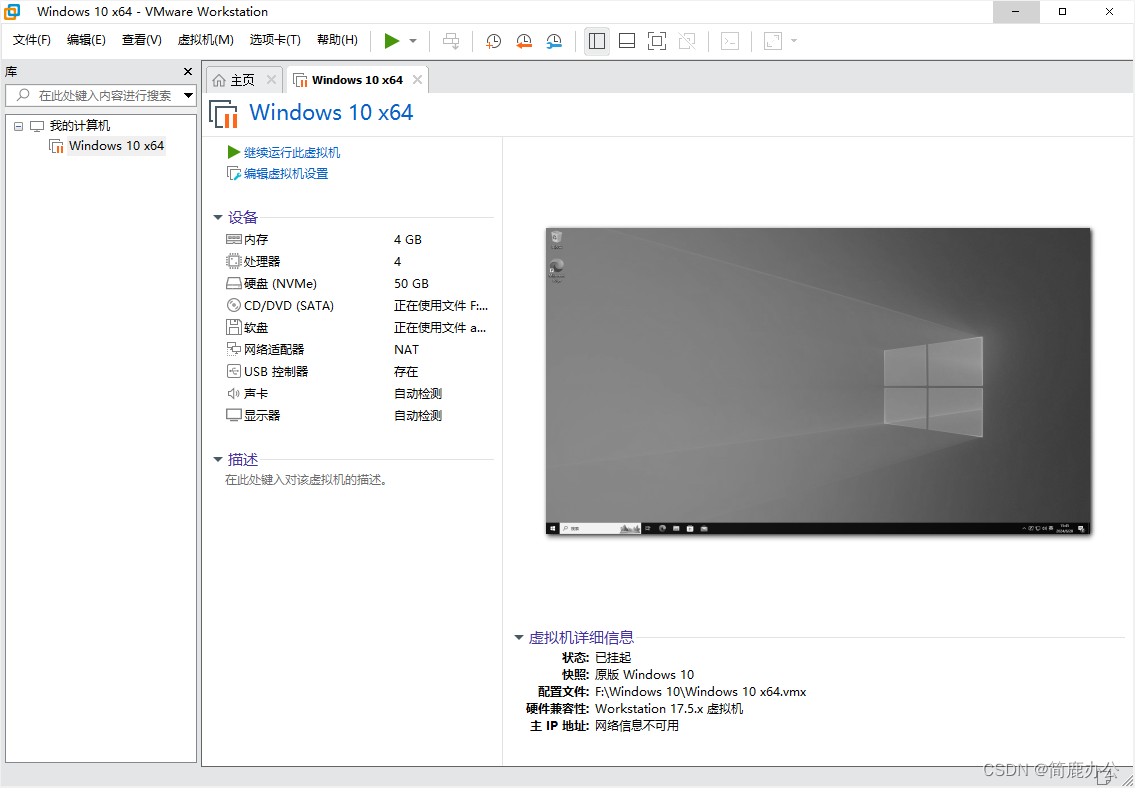1135x788 pixels.
Task: Click the NAT network adapter value
Action: pos(406,349)
